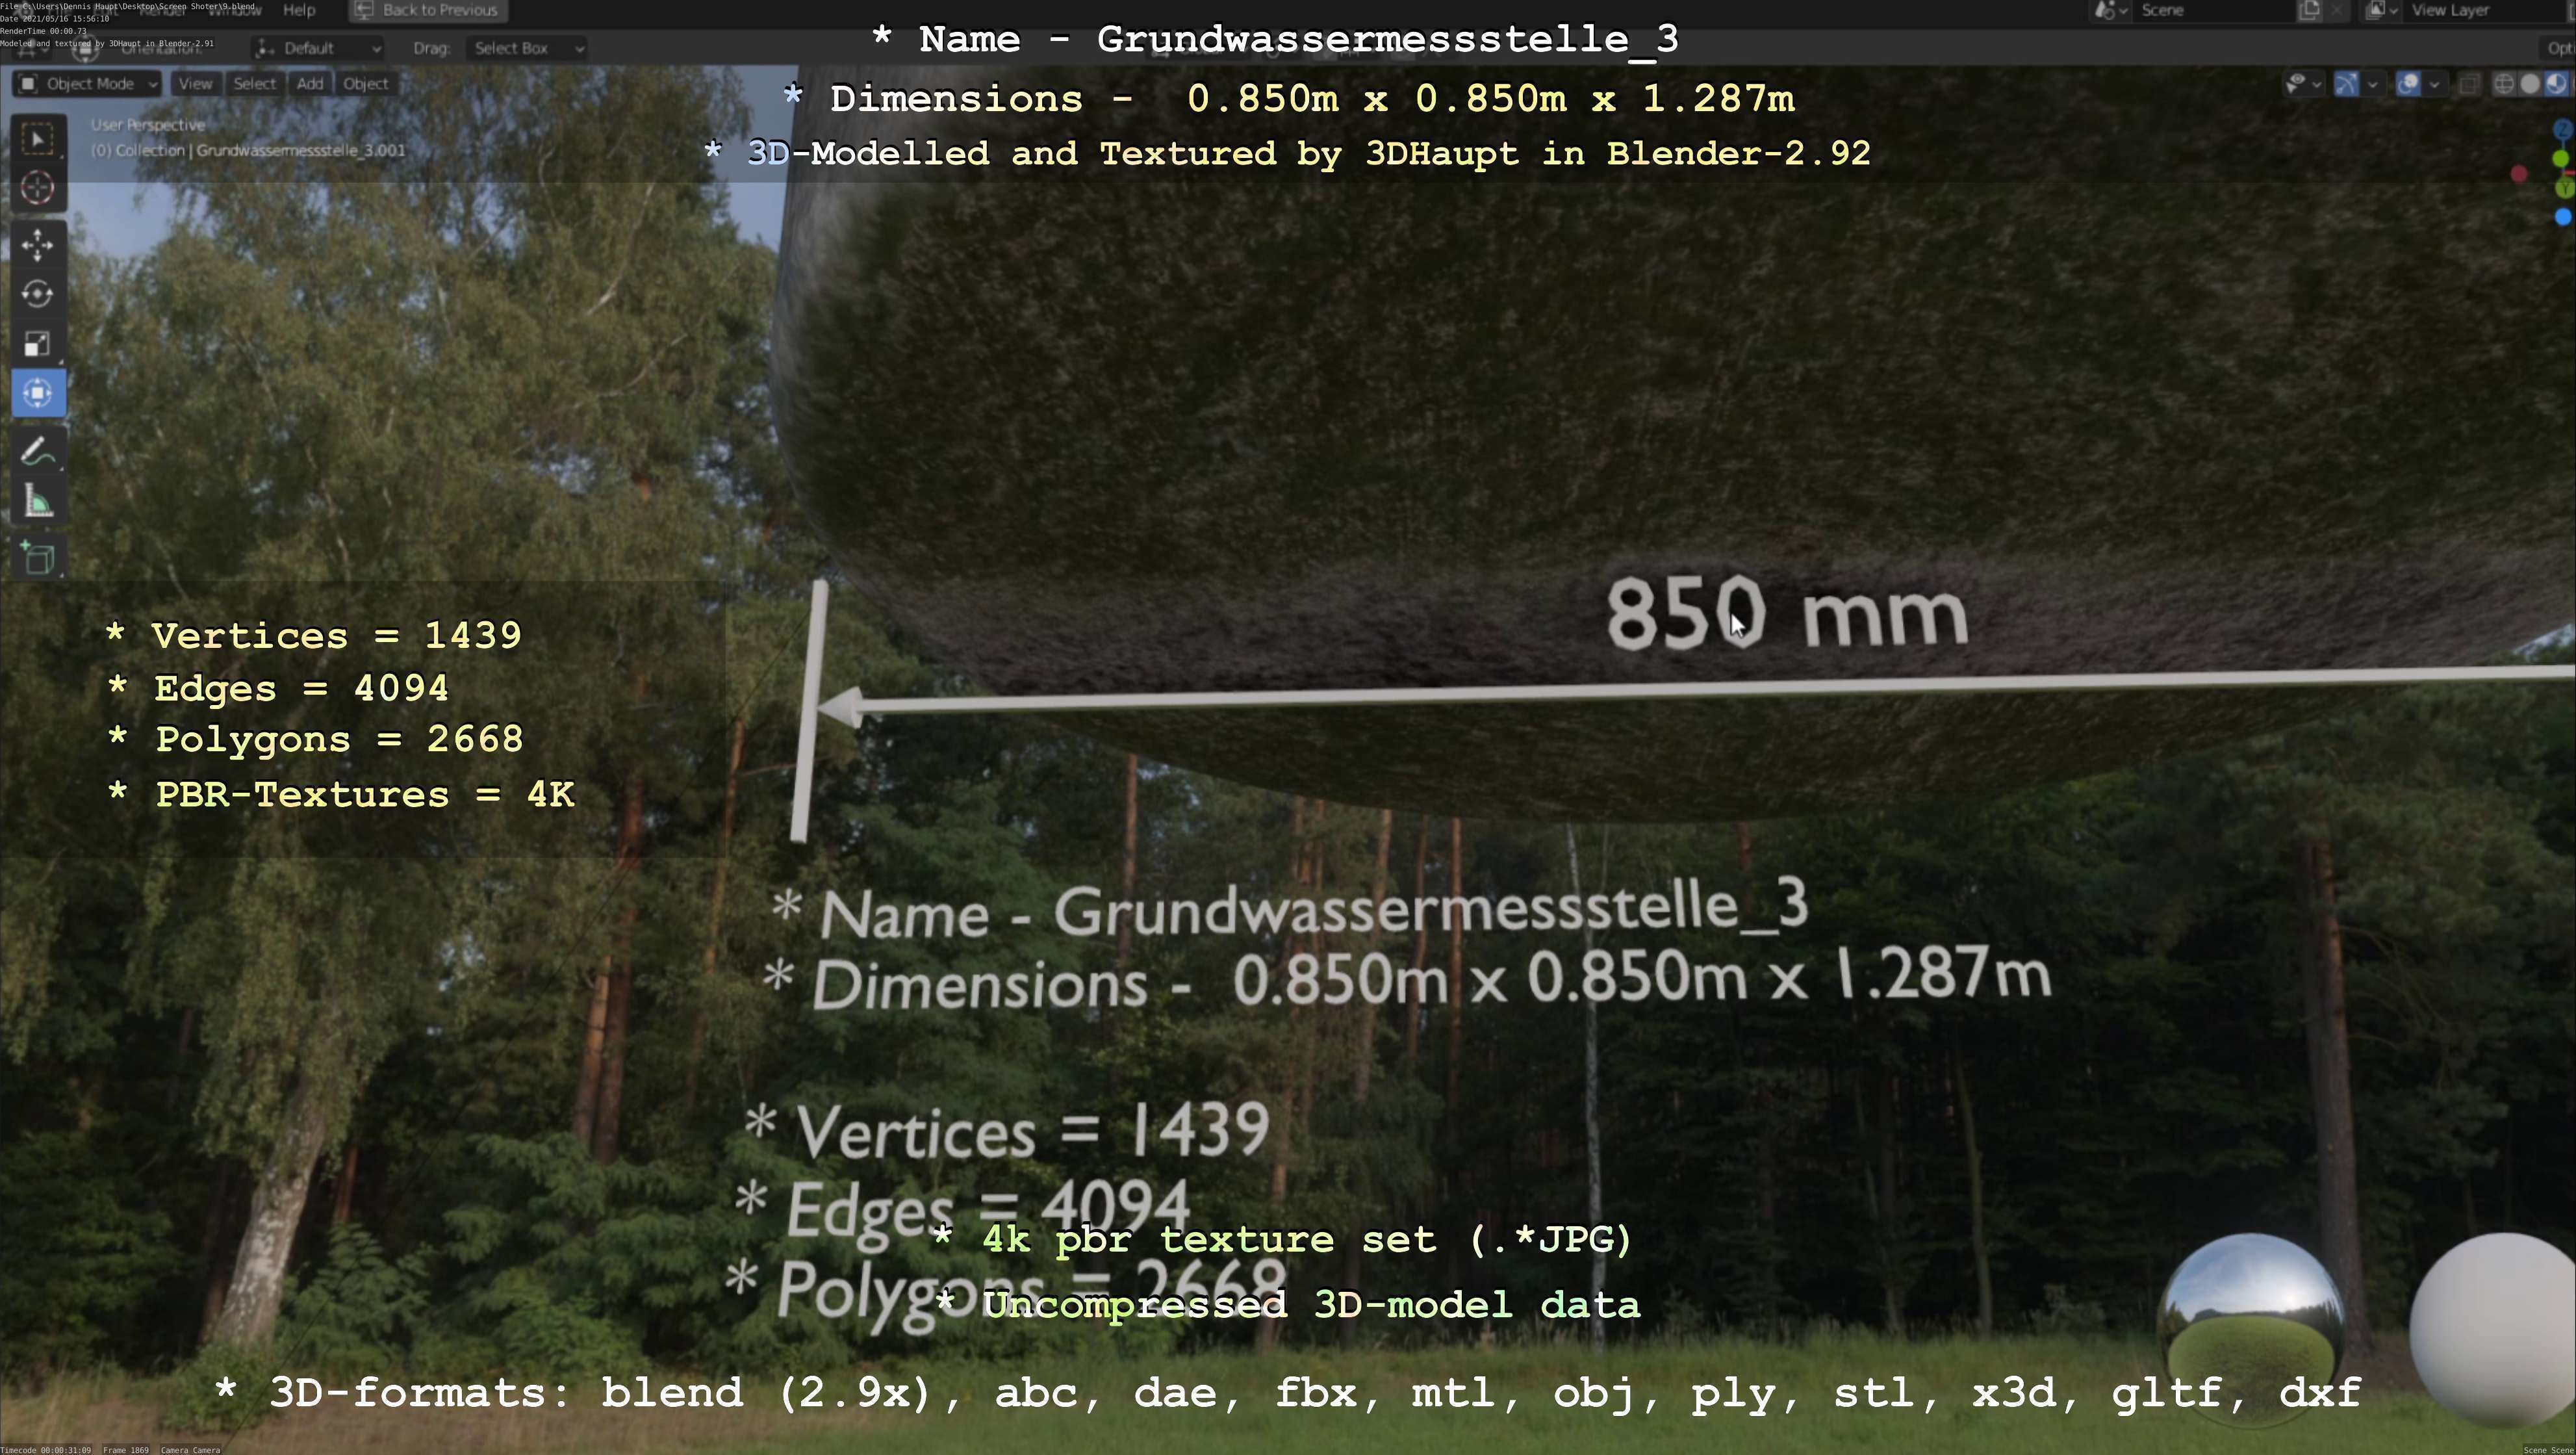This screenshot has height=1455, width=2576.
Task: Click the blue negative Z axis dot
Action: 2563,217
